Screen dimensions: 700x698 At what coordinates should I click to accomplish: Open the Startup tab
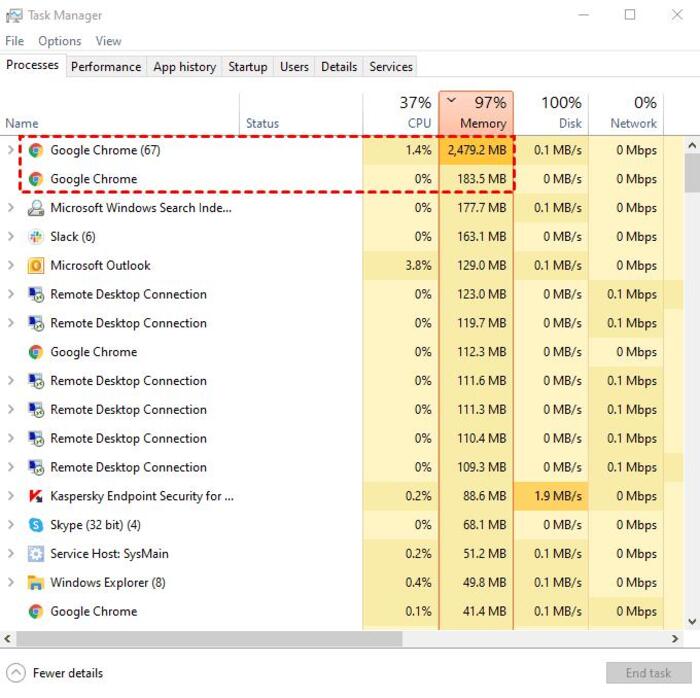[x=248, y=67]
